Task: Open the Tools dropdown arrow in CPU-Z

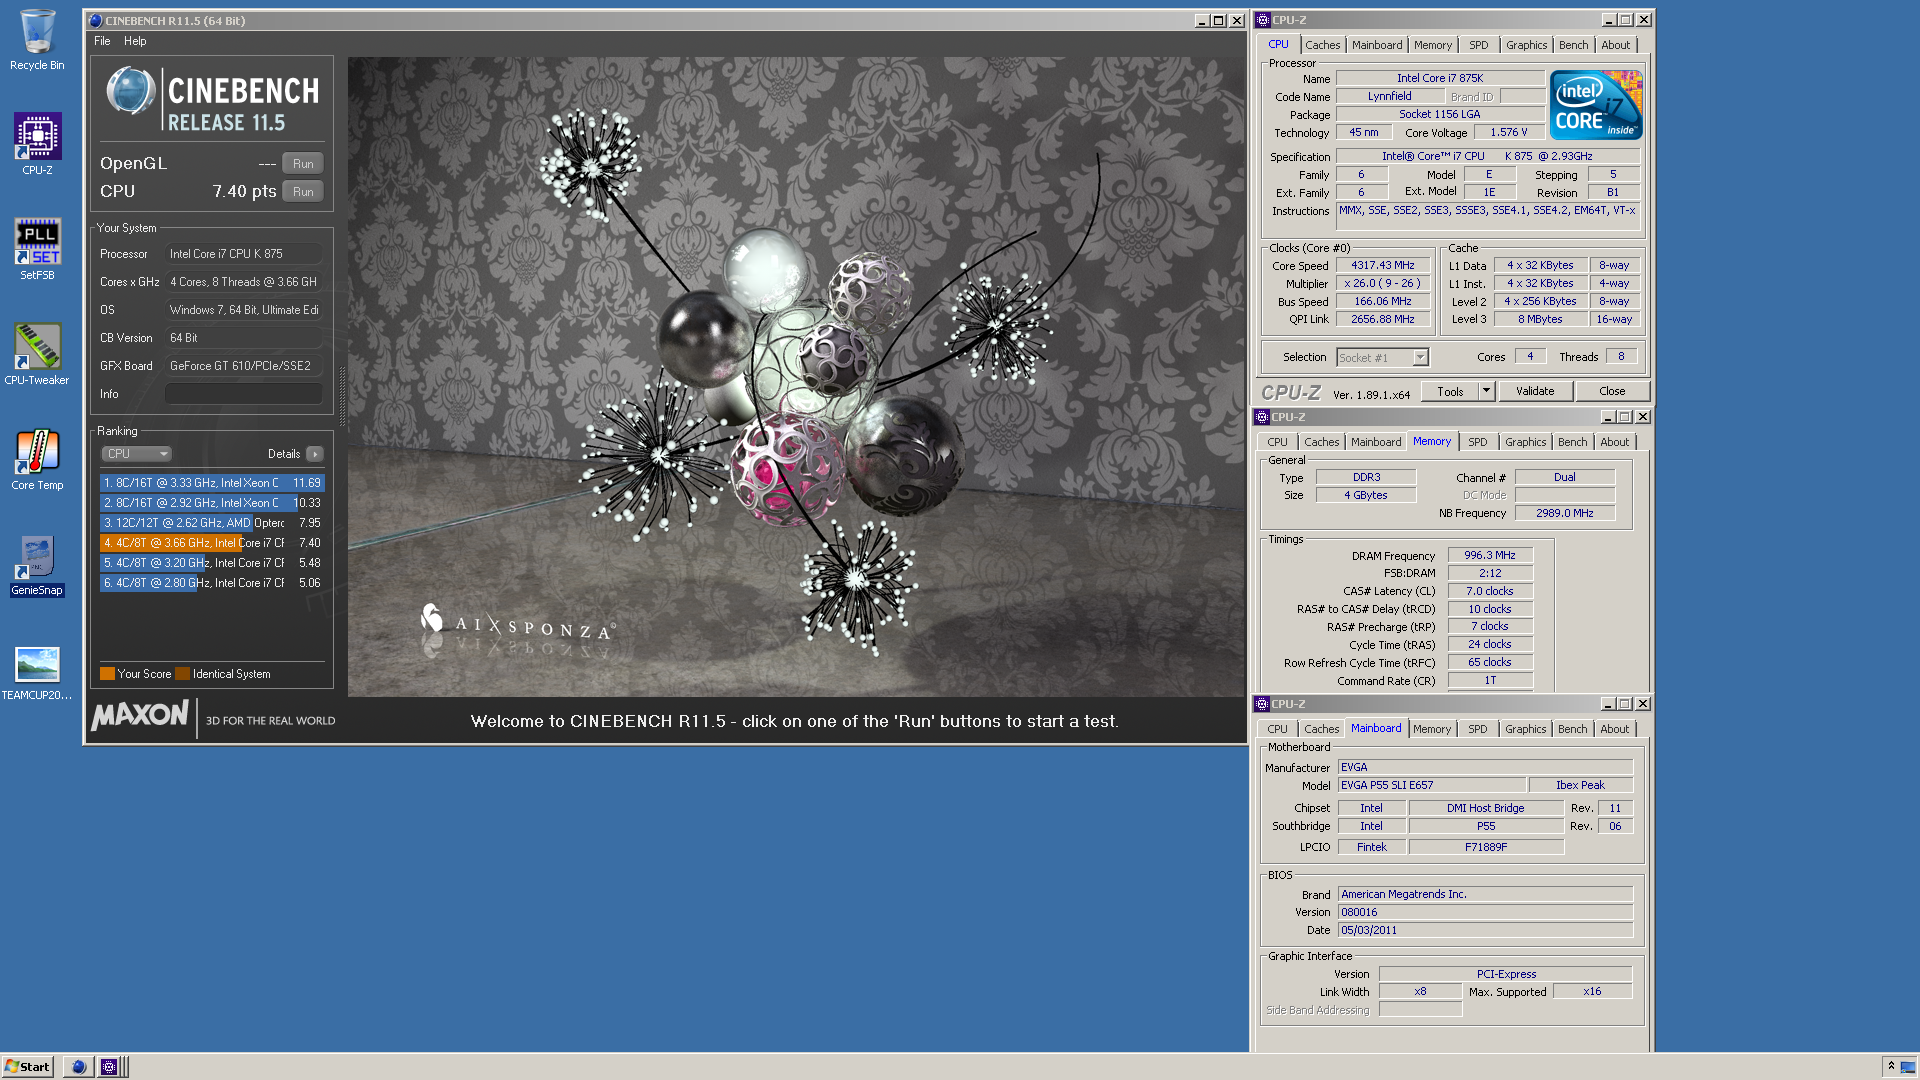Action: (1486, 391)
